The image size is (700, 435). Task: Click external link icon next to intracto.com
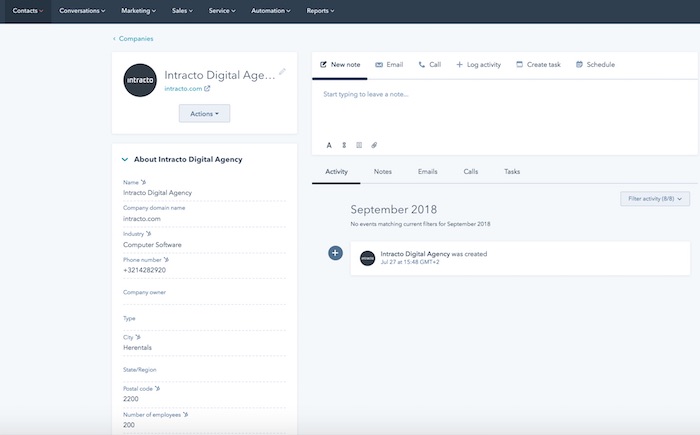click(207, 88)
